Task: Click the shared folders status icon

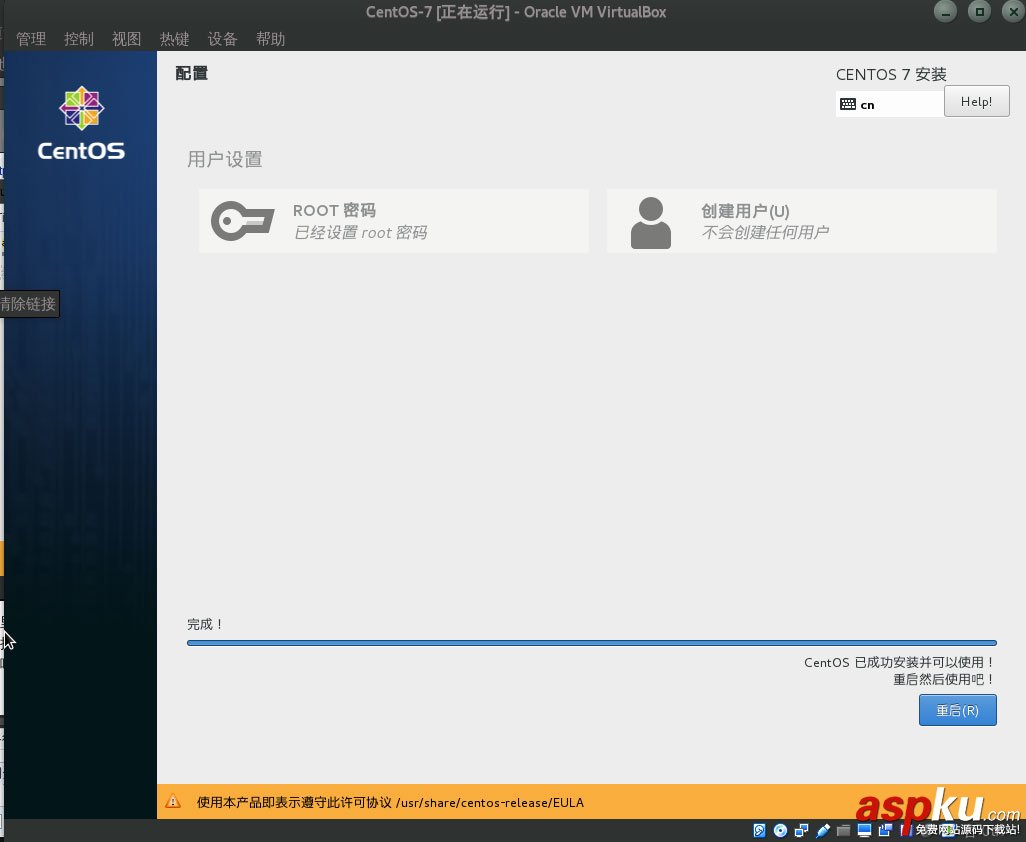Action: 844,831
